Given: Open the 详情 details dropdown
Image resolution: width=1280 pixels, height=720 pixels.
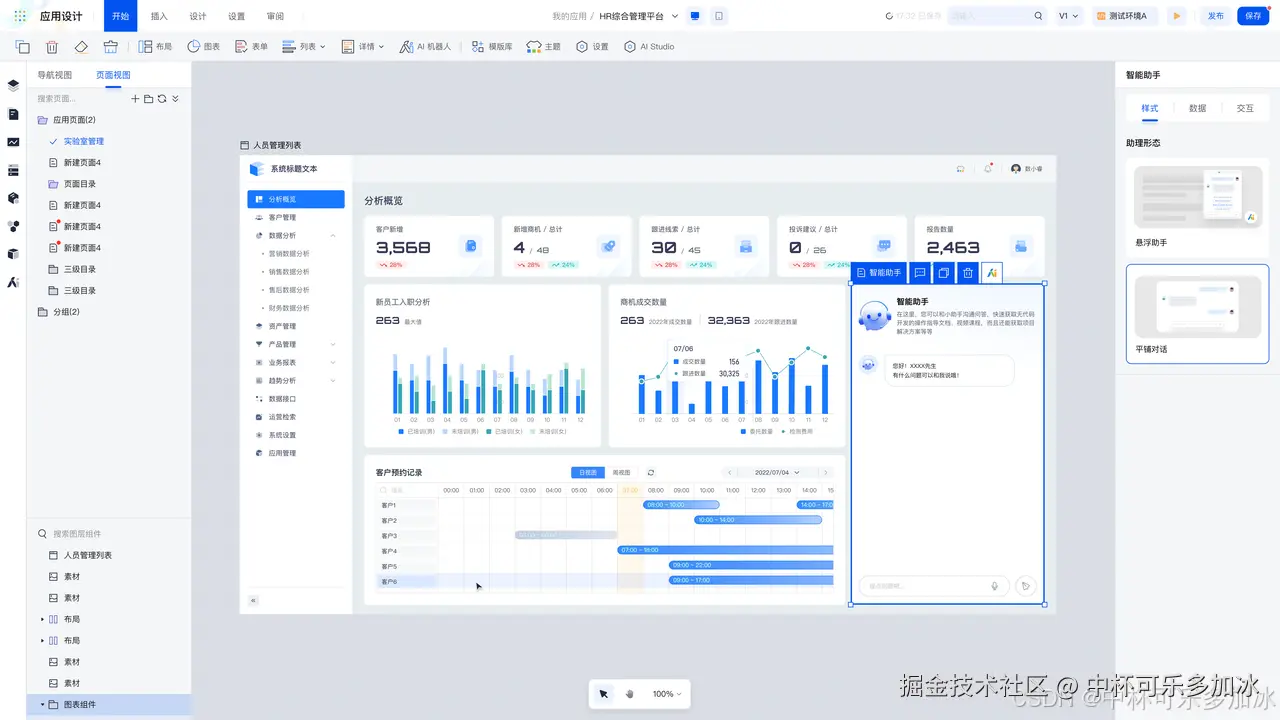Looking at the screenshot, I should point(363,46).
